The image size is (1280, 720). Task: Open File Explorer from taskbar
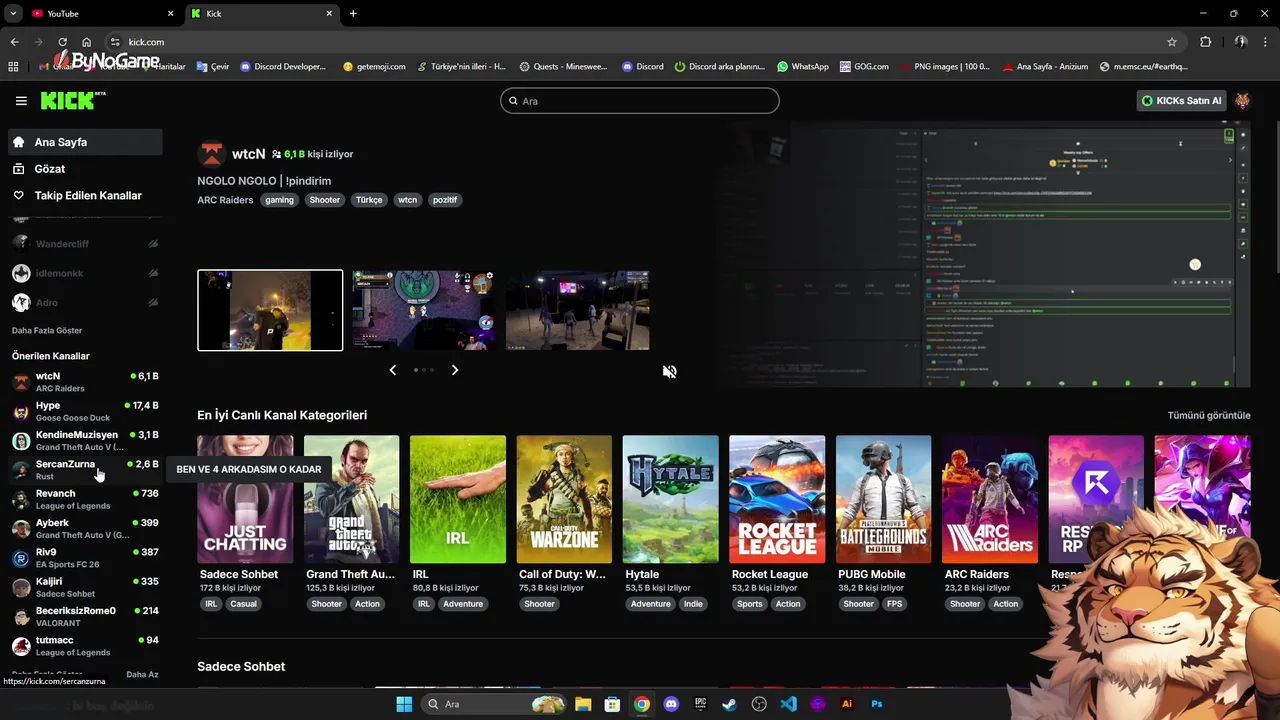coord(583,704)
